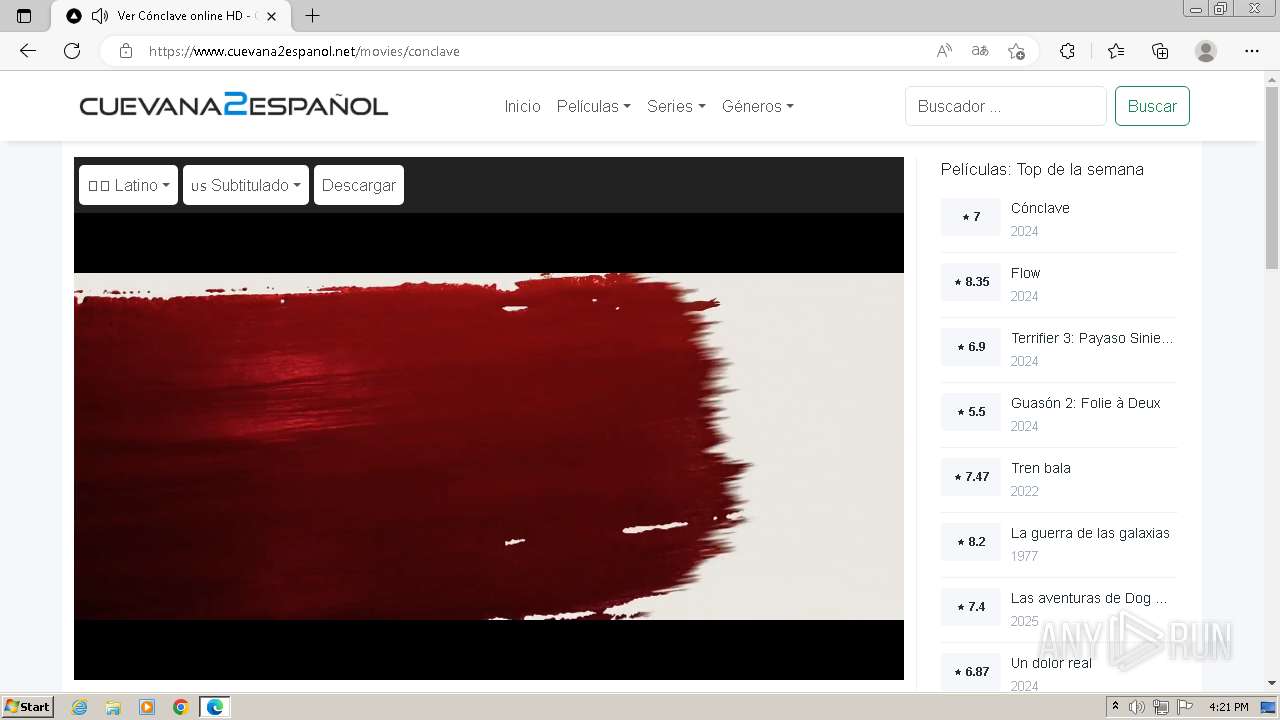The height and width of the screenshot is (720, 1280).
Task: Expand the Series menu
Action: point(676,106)
